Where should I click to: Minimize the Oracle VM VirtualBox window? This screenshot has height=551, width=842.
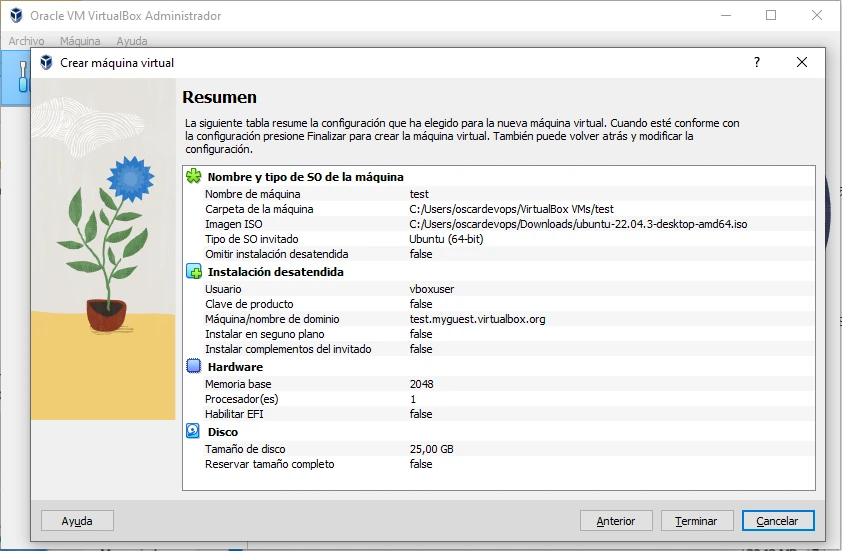click(x=726, y=15)
